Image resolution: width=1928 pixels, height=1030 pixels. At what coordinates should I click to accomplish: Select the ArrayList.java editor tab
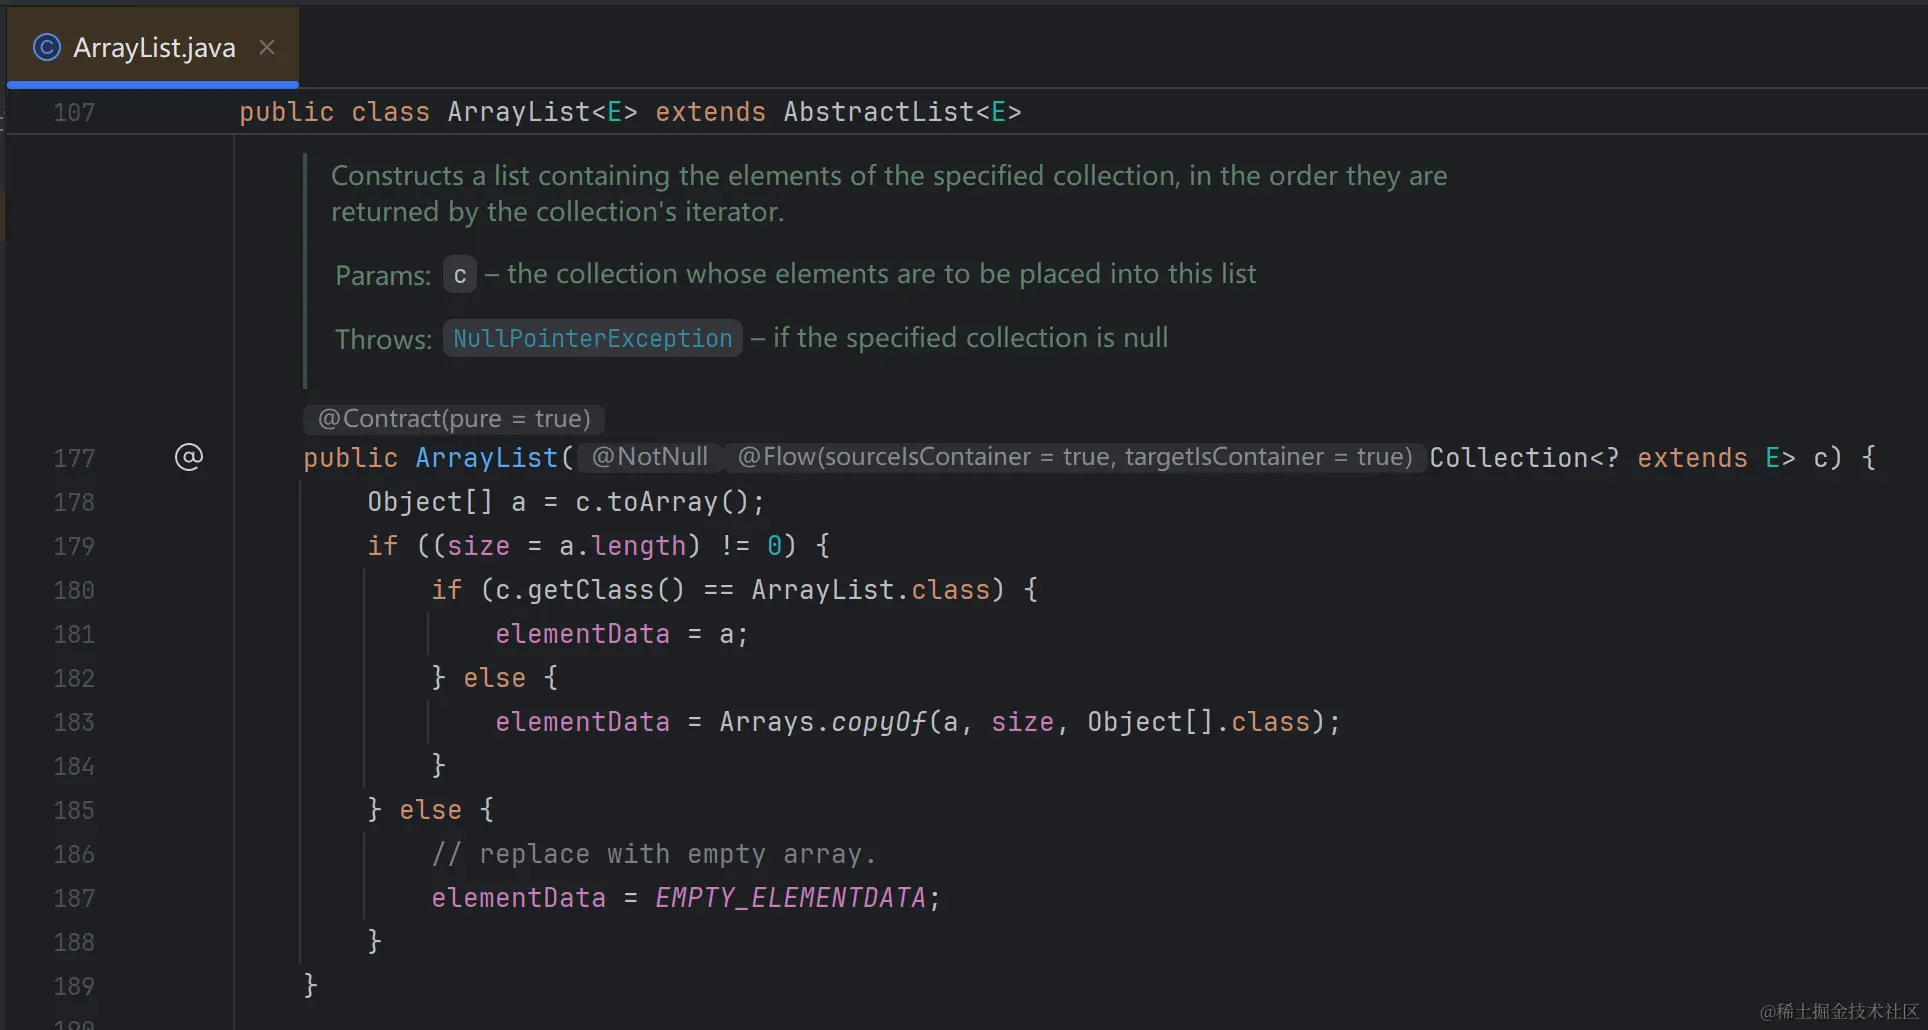[153, 47]
